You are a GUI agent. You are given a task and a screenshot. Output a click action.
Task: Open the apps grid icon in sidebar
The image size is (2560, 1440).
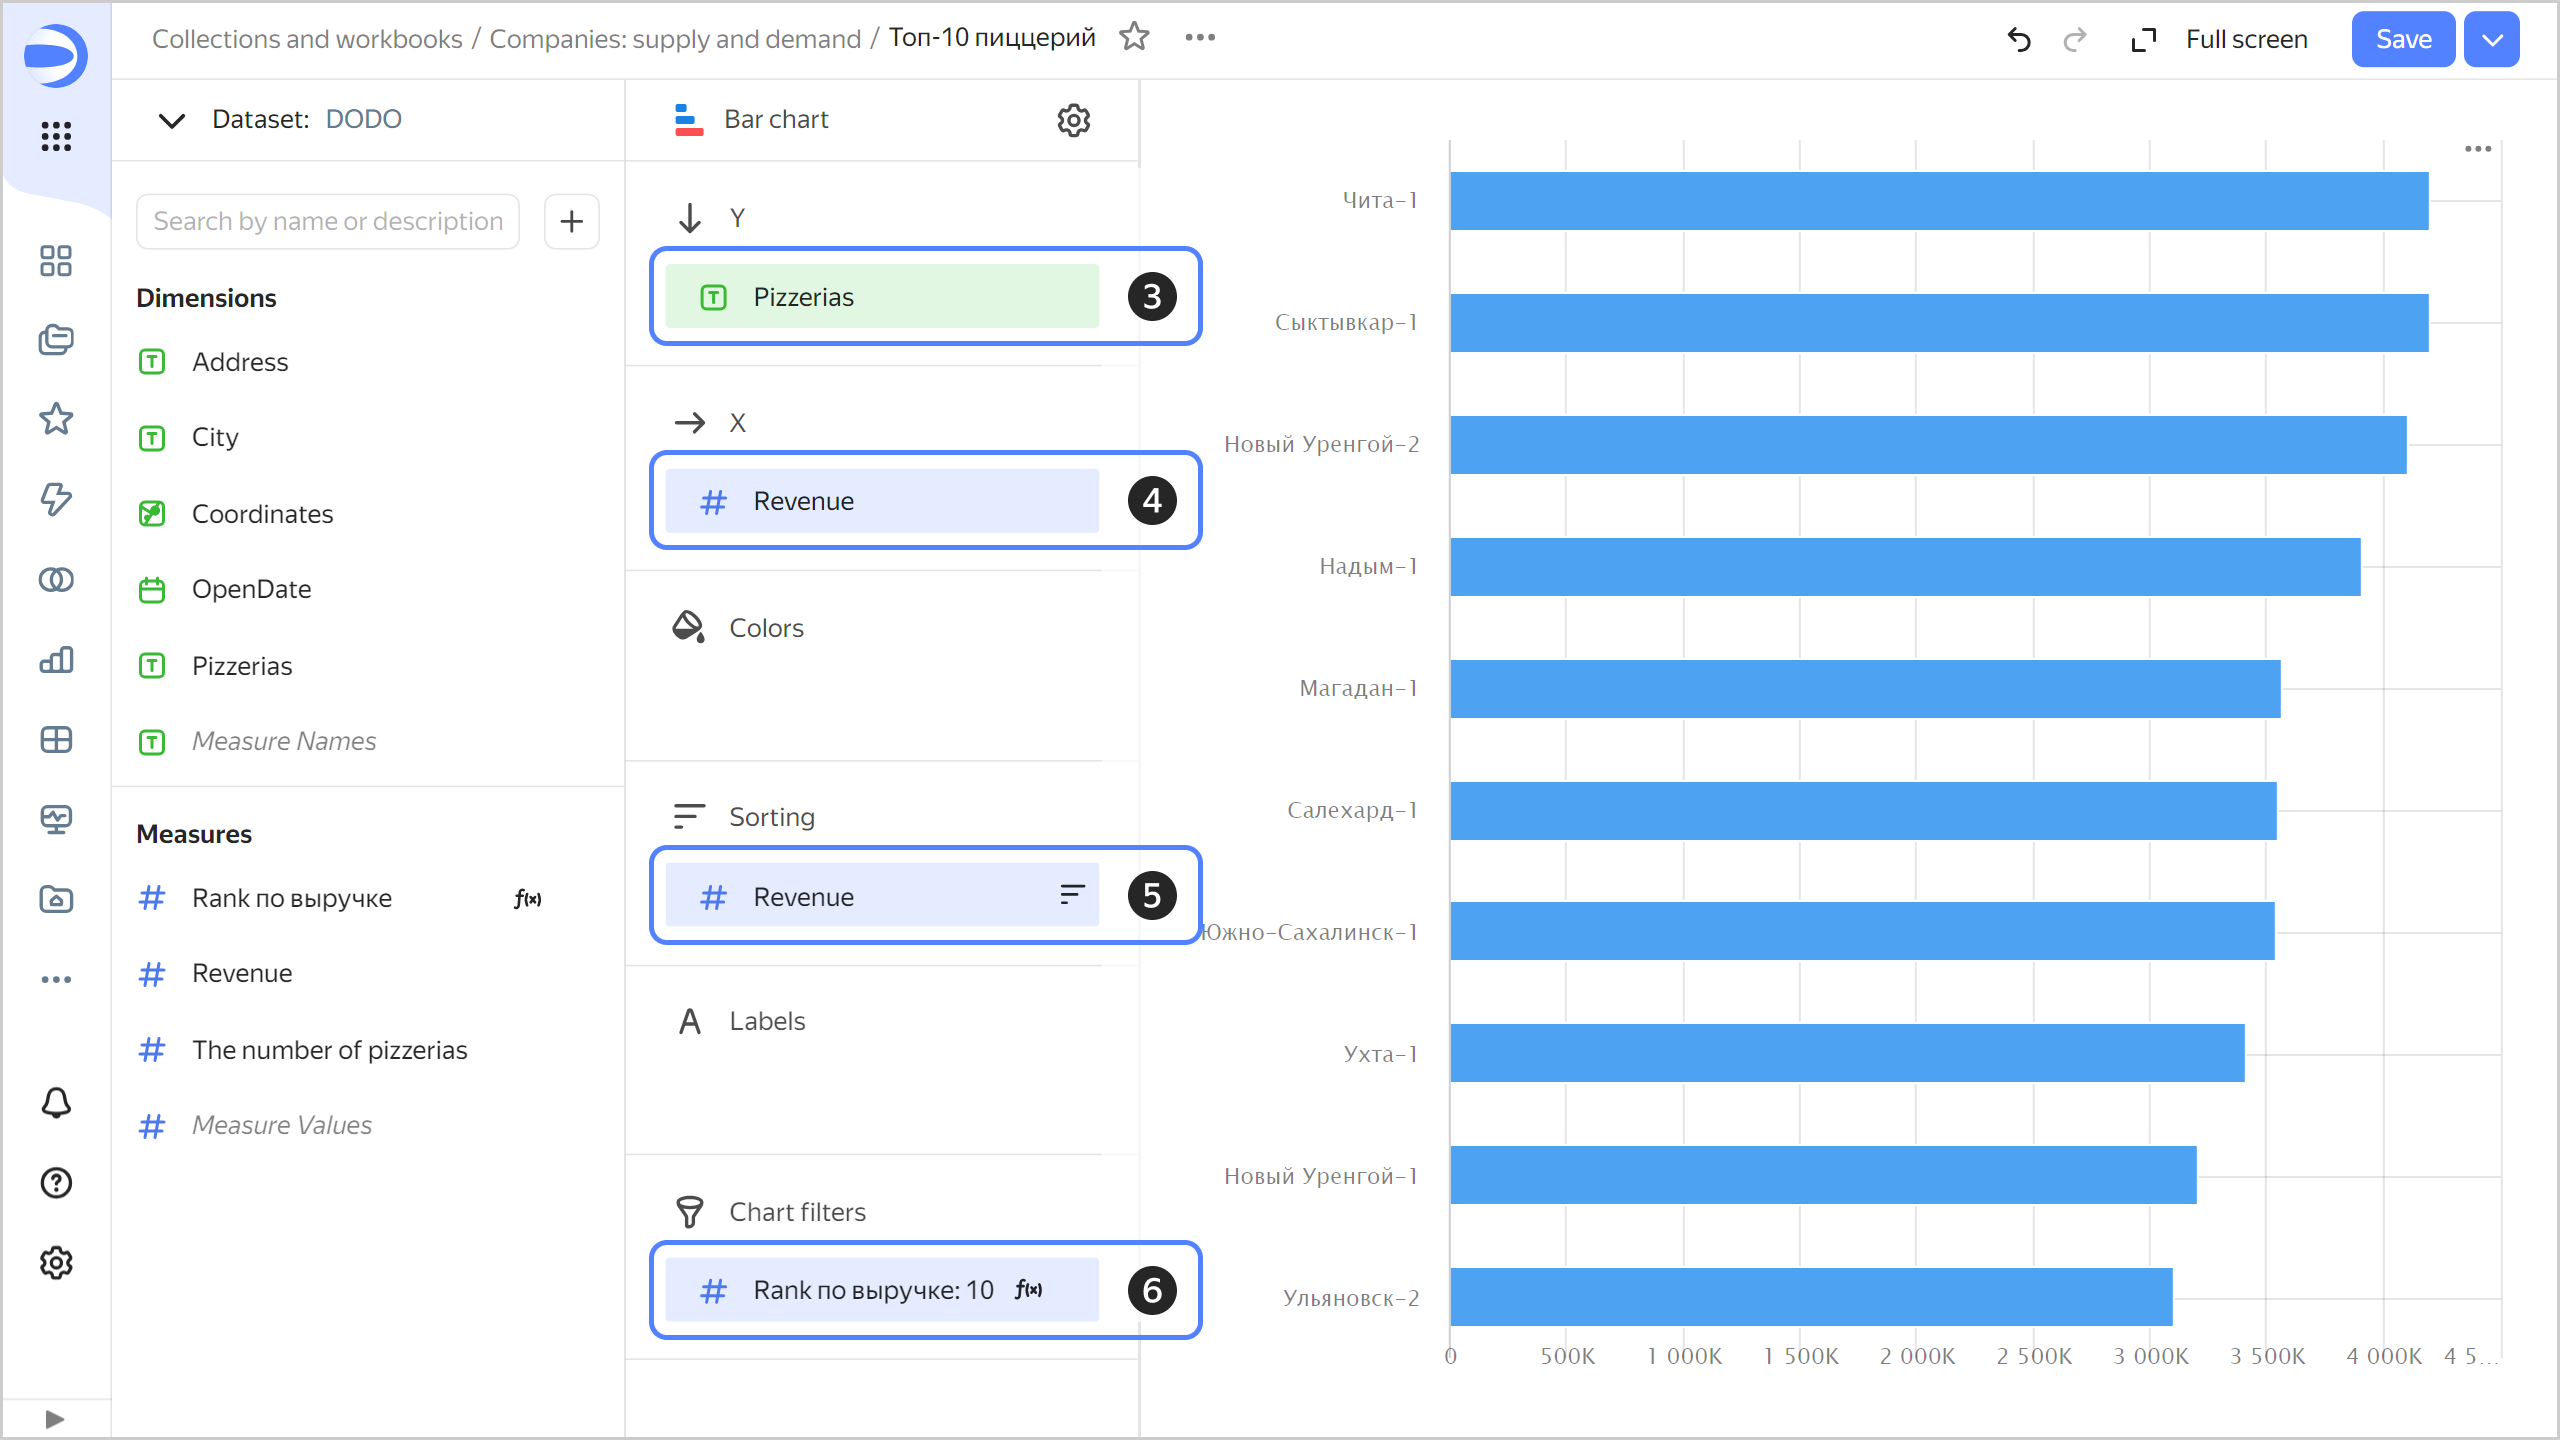[56, 135]
